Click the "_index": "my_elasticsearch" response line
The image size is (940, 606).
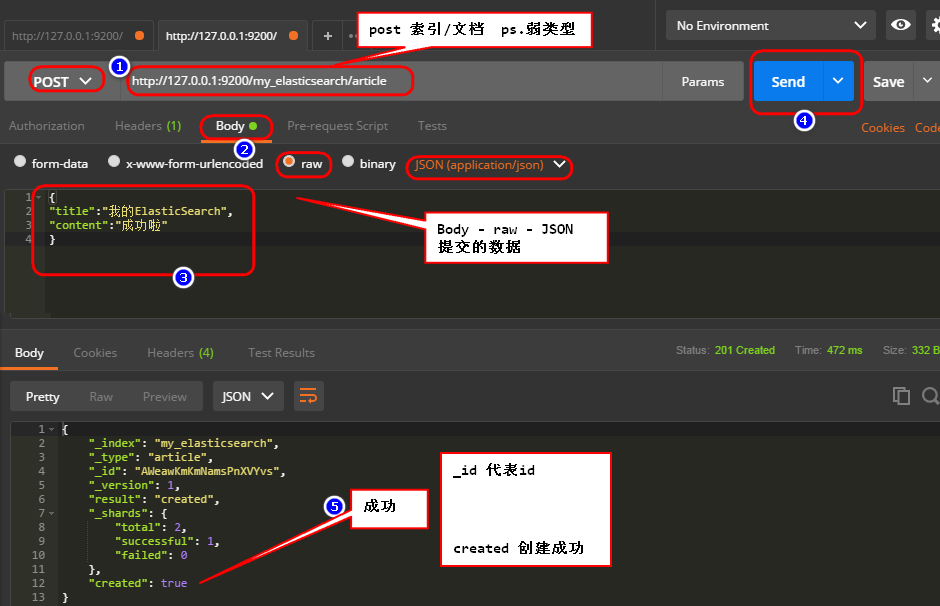click(x=183, y=443)
